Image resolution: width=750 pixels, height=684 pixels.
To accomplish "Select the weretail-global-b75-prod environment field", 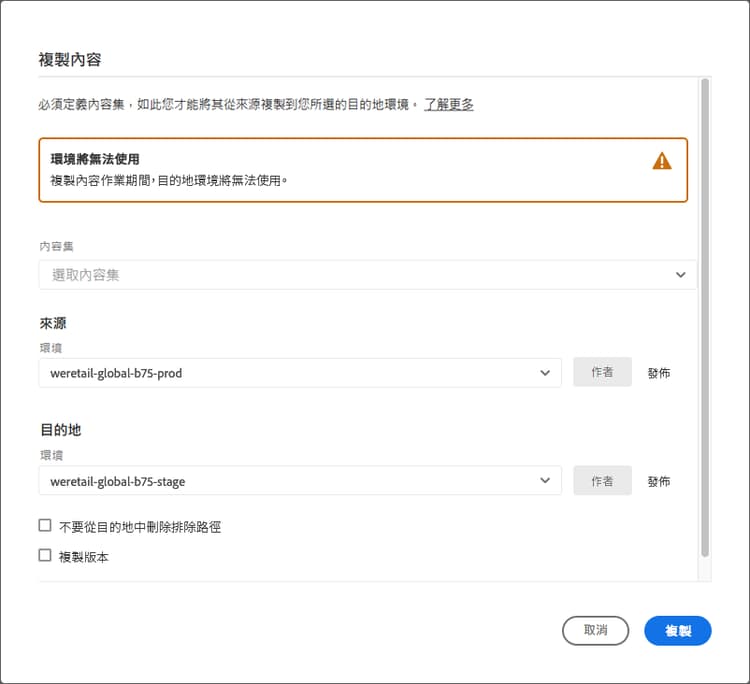I will [x=290, y=373].
